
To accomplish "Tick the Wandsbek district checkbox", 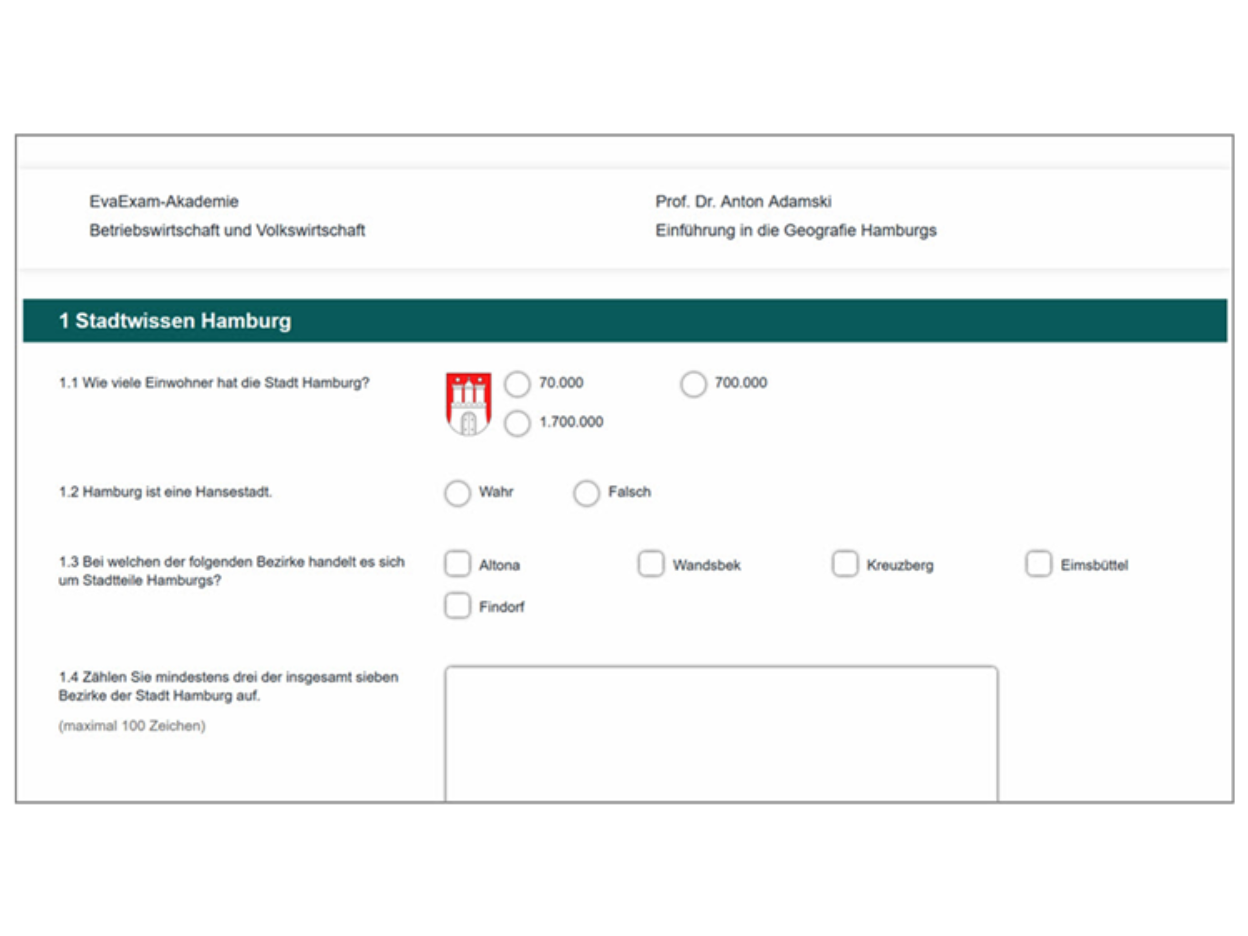I will [651, 565].
